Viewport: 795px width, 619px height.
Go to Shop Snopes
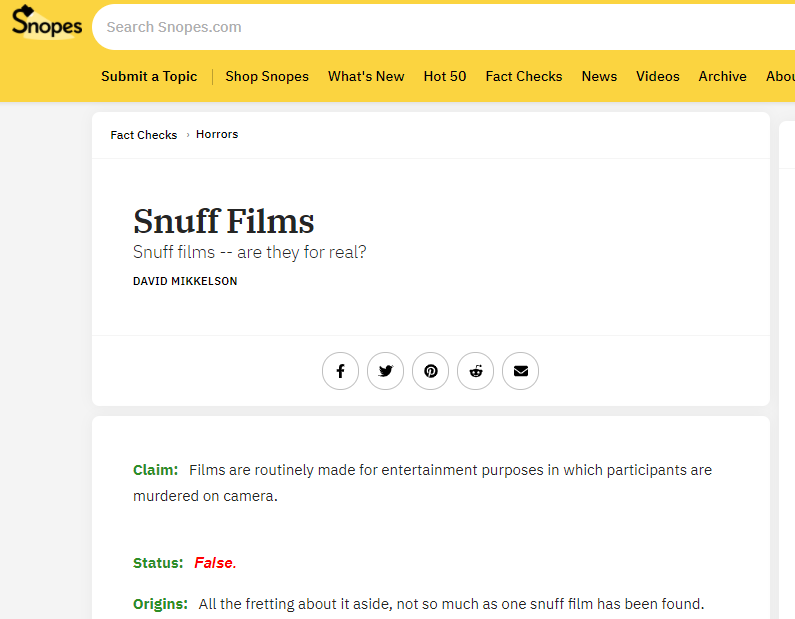coord(267,76)
